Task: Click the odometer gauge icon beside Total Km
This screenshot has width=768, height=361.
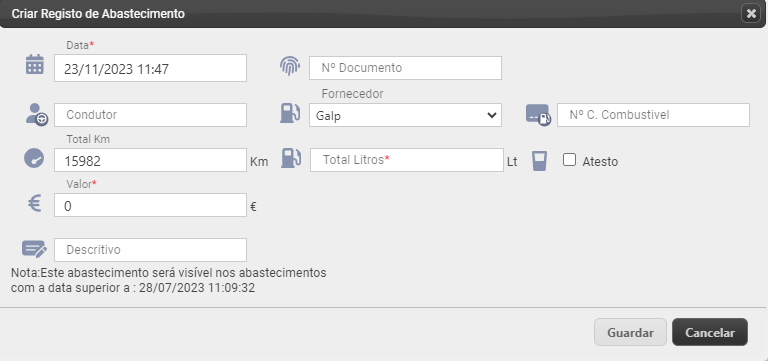Action: point(34,159)
